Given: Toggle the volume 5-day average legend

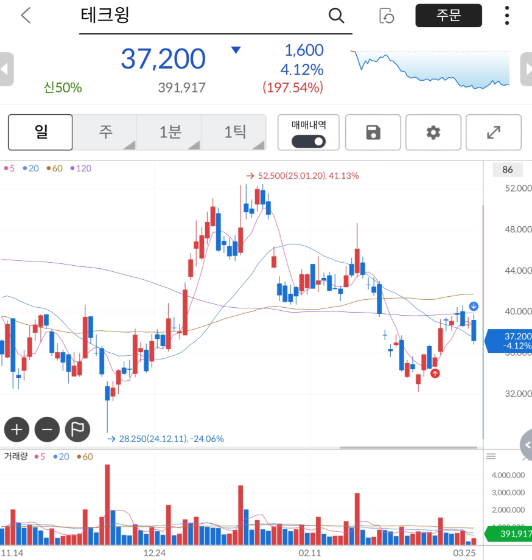Looking at the screenshot, I should point(40,456).
